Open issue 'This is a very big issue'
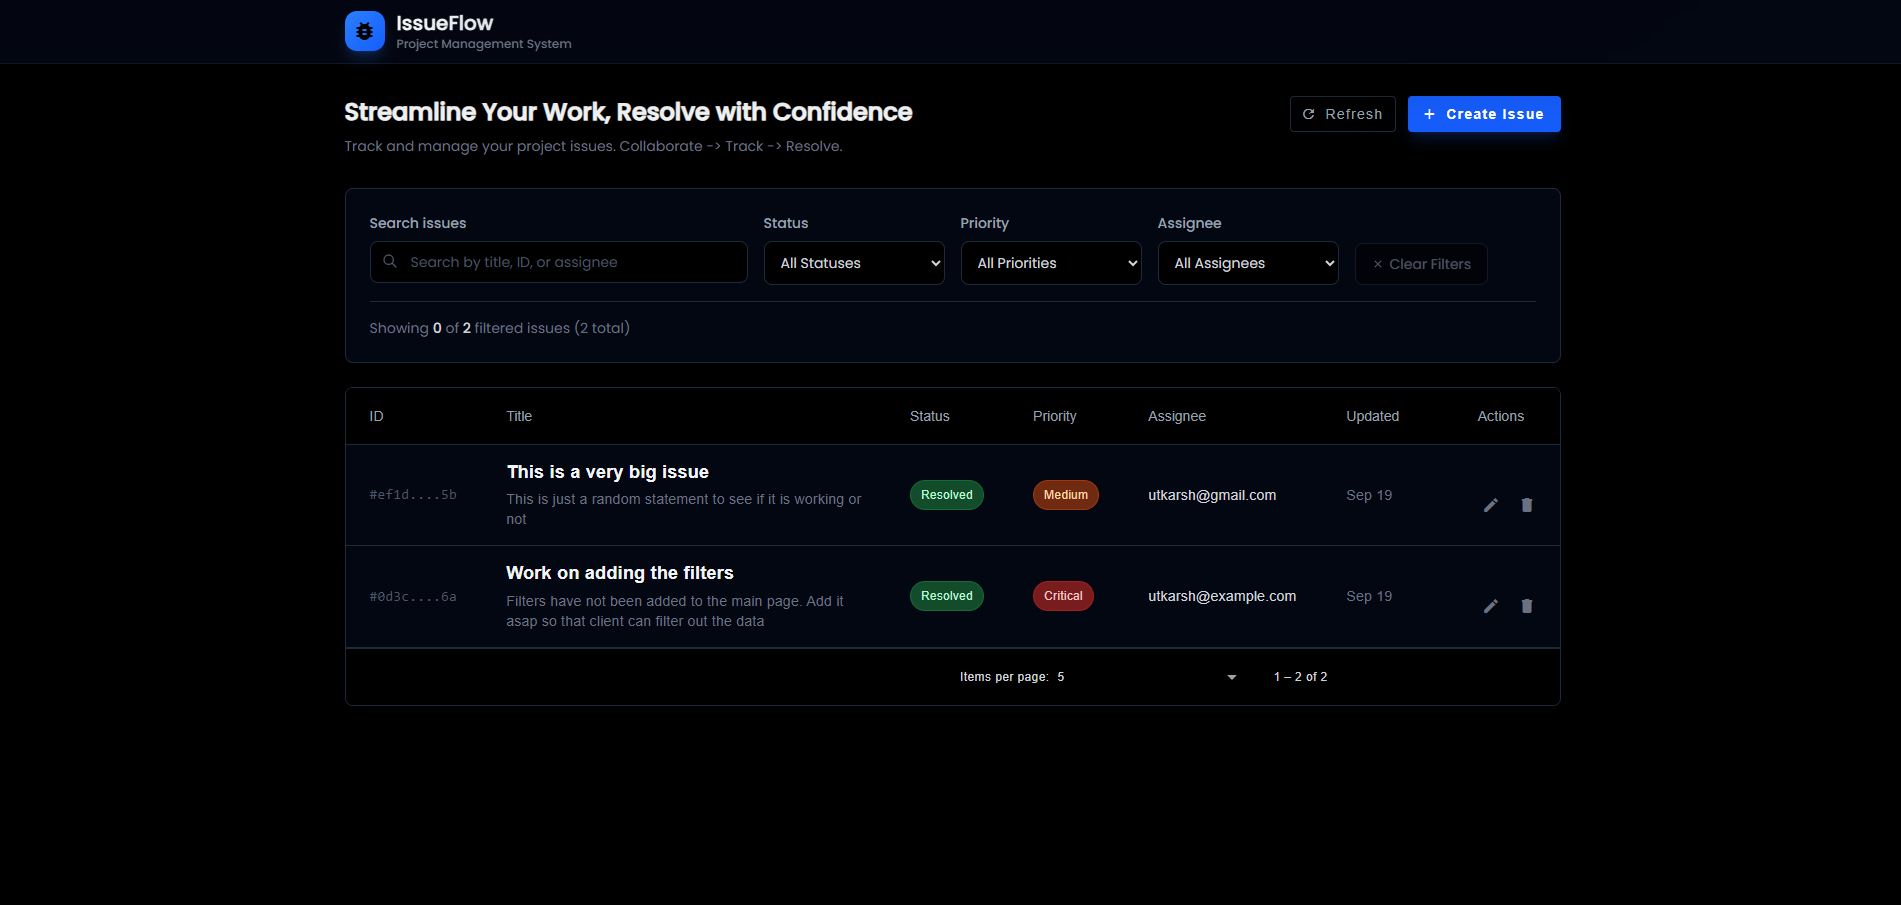 click(x=607, y=472)
